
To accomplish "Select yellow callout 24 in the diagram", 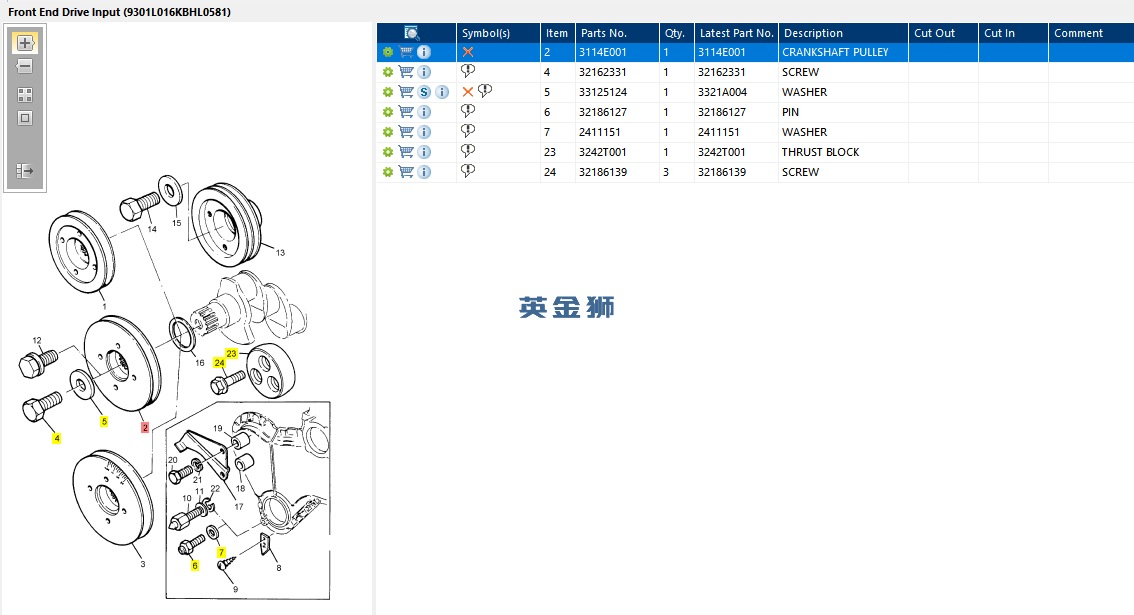I will point(219,362).
